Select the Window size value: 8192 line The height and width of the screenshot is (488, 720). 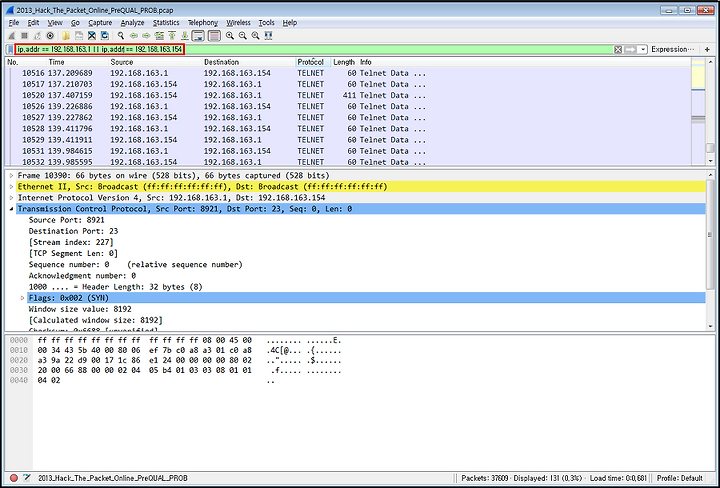coord(80,309)
